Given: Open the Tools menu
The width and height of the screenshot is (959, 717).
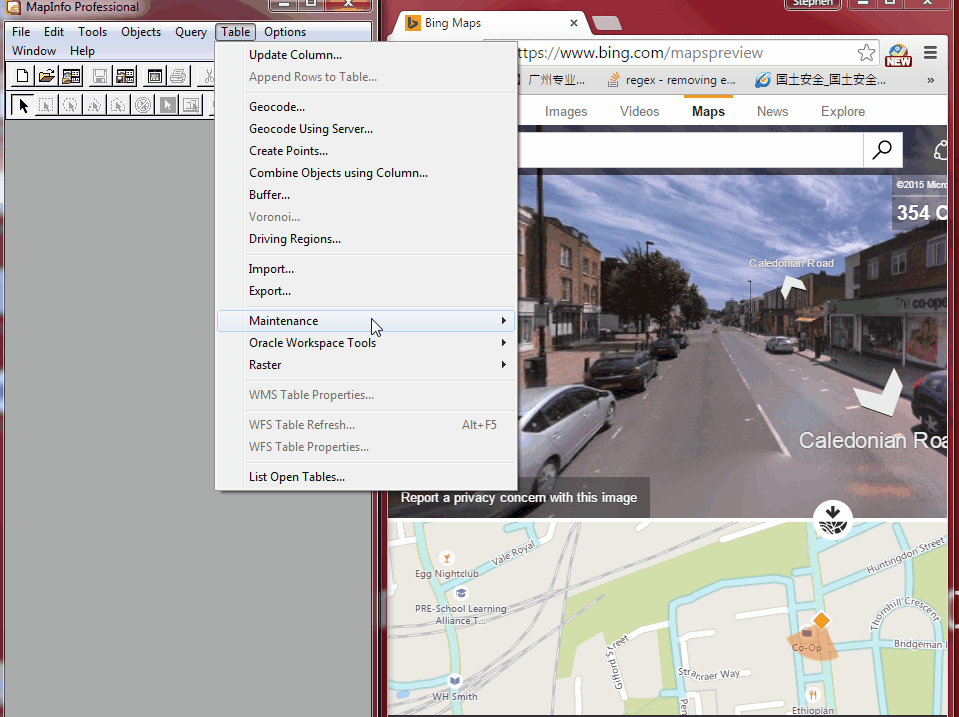Looking at the screenshot, I should click(92, 32).
